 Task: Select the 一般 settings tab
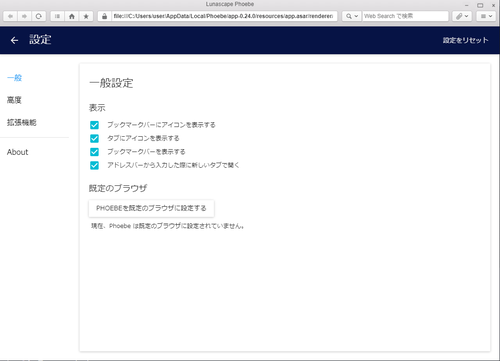click(x=14, y=78)
